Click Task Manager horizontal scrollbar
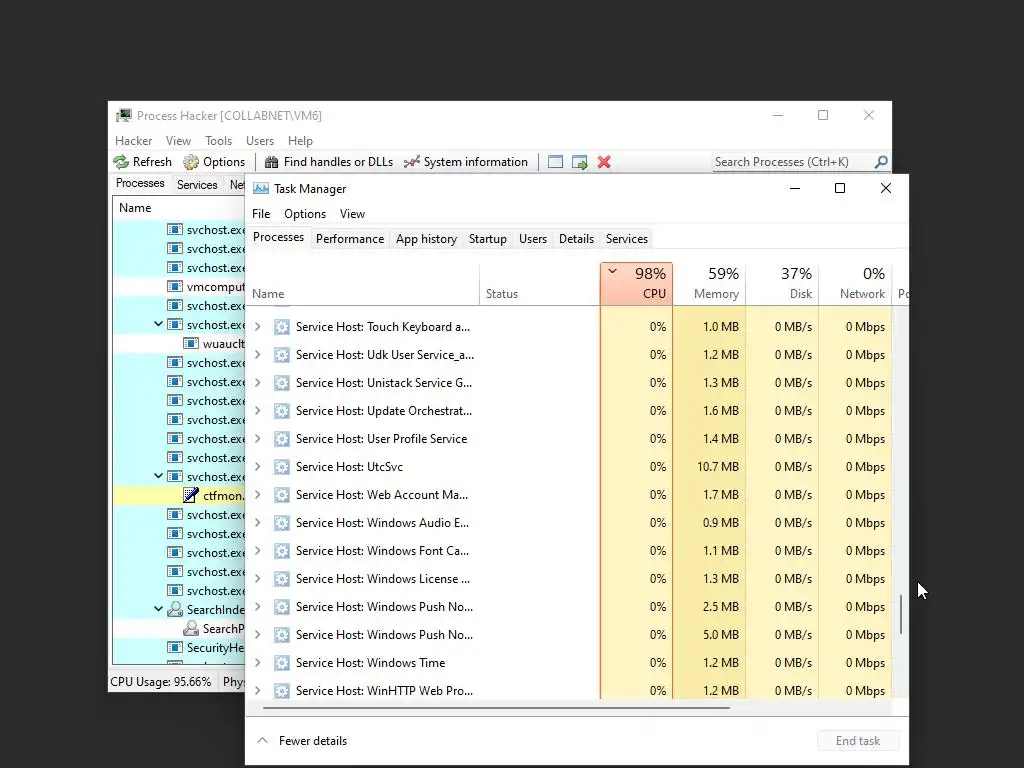Image resolution: width=1024 pixels, height=768 pixels. [496, 707]
